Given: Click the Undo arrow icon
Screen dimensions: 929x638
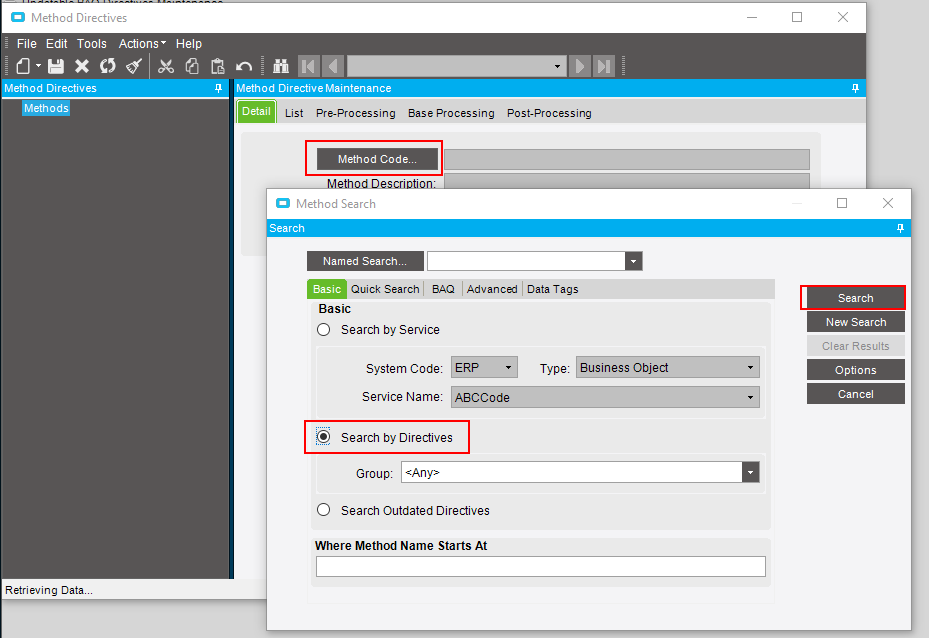Looking at the screenshot, I should pos(244,66).
